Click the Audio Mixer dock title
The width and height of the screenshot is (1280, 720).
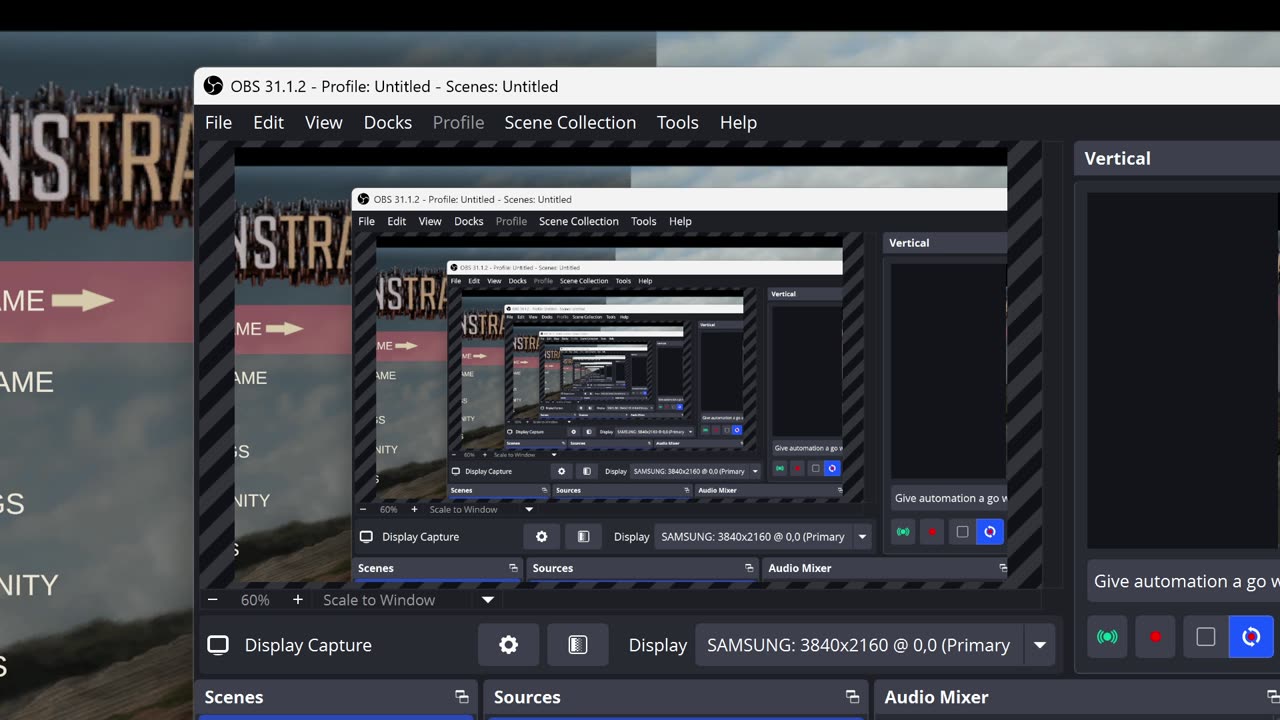point(937,697)
